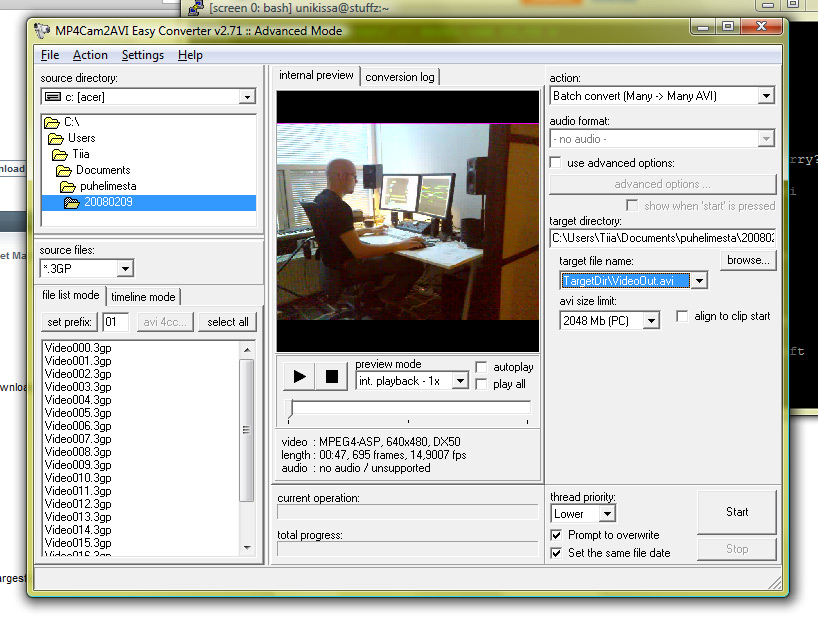Click the browse... button
The width and height of the screenshot is (818, 622).
click(748, 260)
